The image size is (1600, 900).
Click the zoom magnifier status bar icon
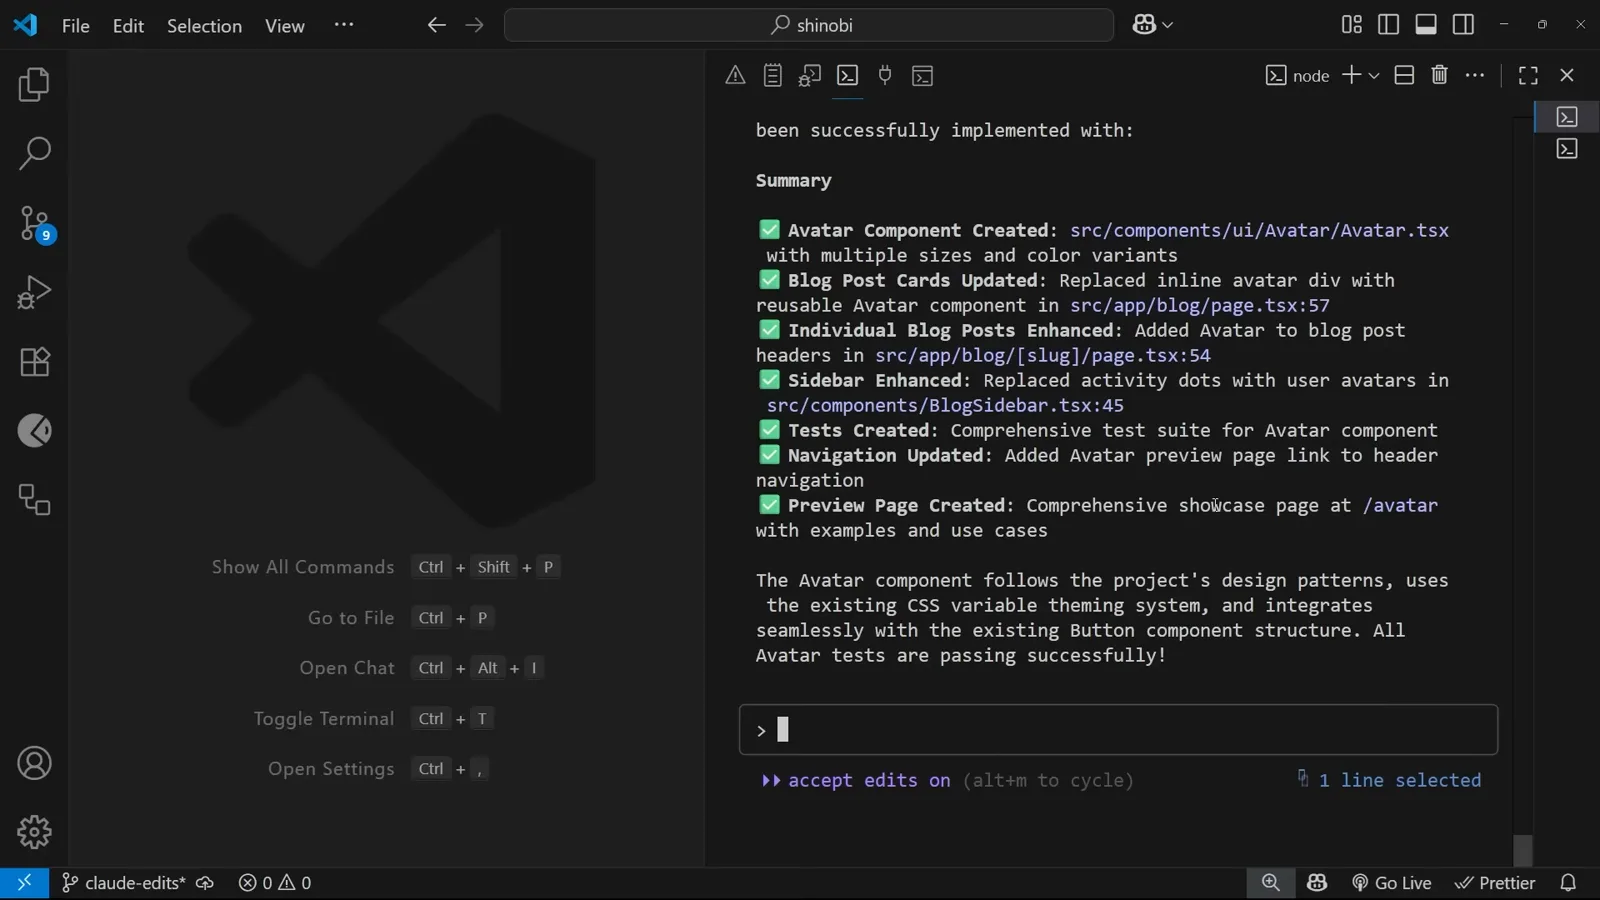pyautogui.click(x=1270, y=883)
